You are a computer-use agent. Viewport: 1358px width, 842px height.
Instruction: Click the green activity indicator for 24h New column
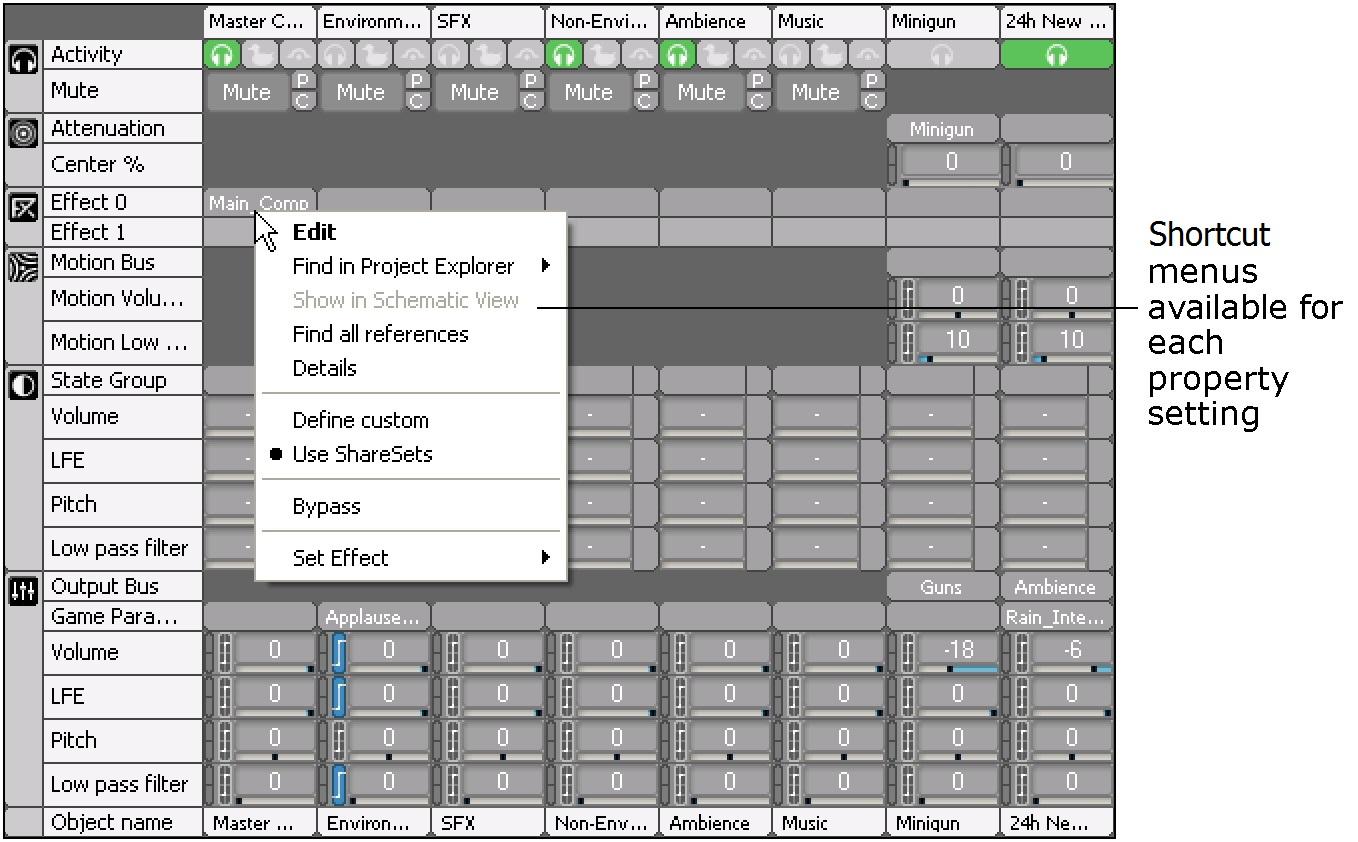[1056, 55]
